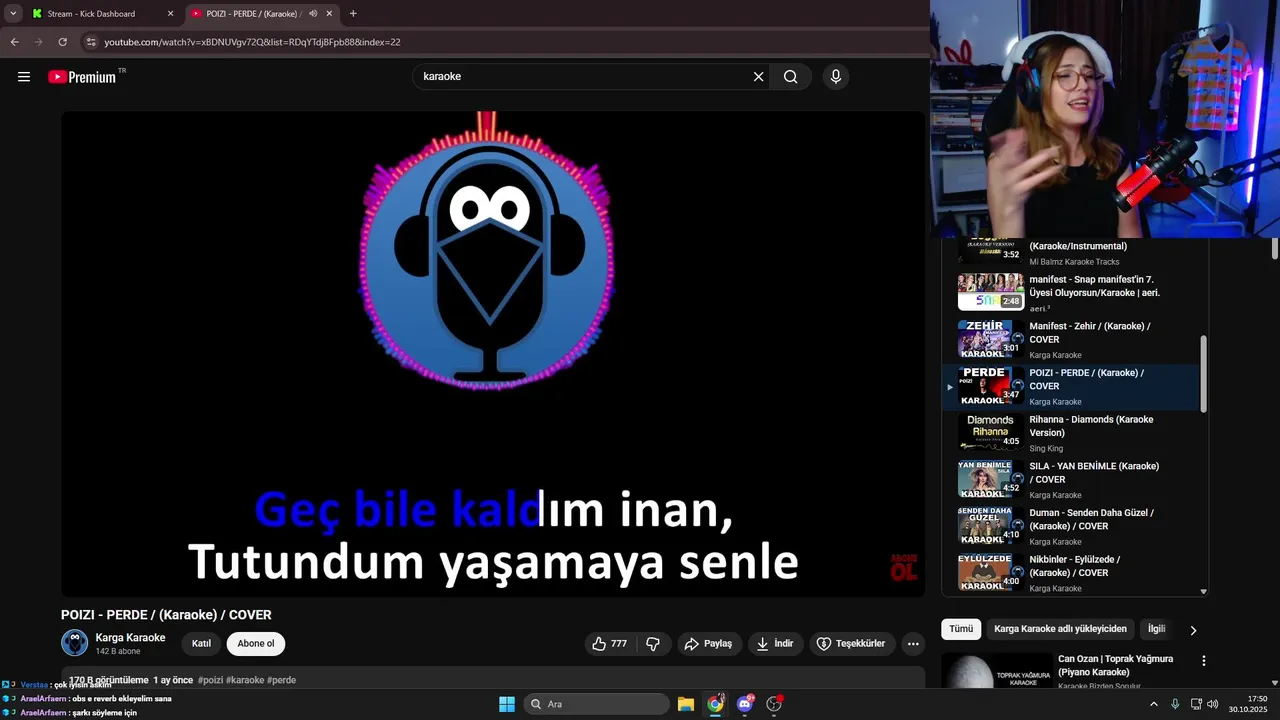Image resolution: width=1280 pixels, height=720 pixels.
Task: Open Karga Karaoke channel name link
Action: pos(130,638)
